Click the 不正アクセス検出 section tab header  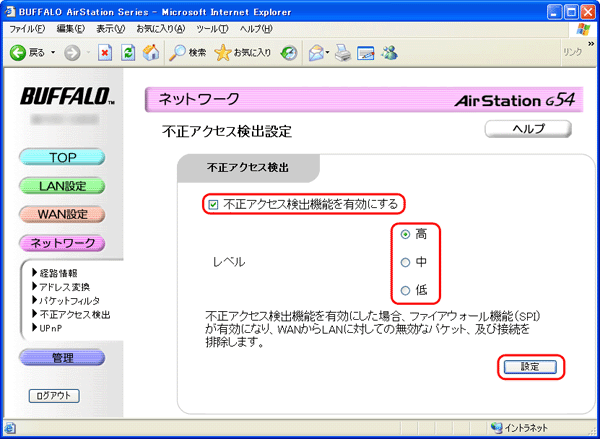[x=248, y=168]
